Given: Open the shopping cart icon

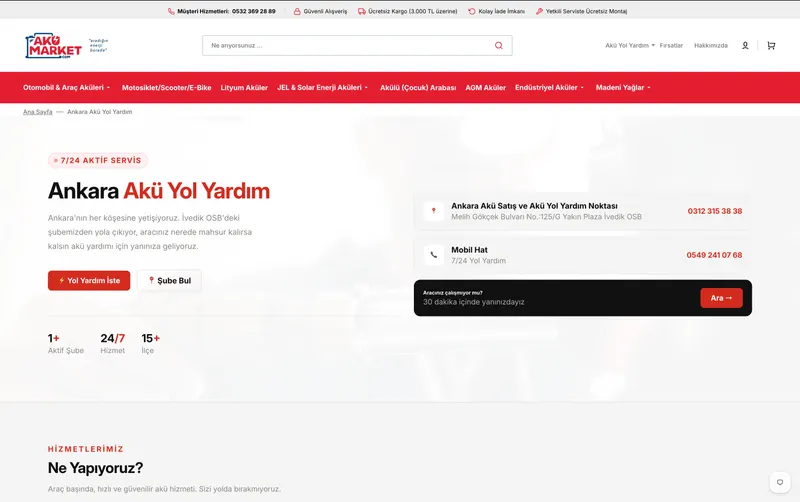Looking at the screenshot, I should [x=771, y=45].
